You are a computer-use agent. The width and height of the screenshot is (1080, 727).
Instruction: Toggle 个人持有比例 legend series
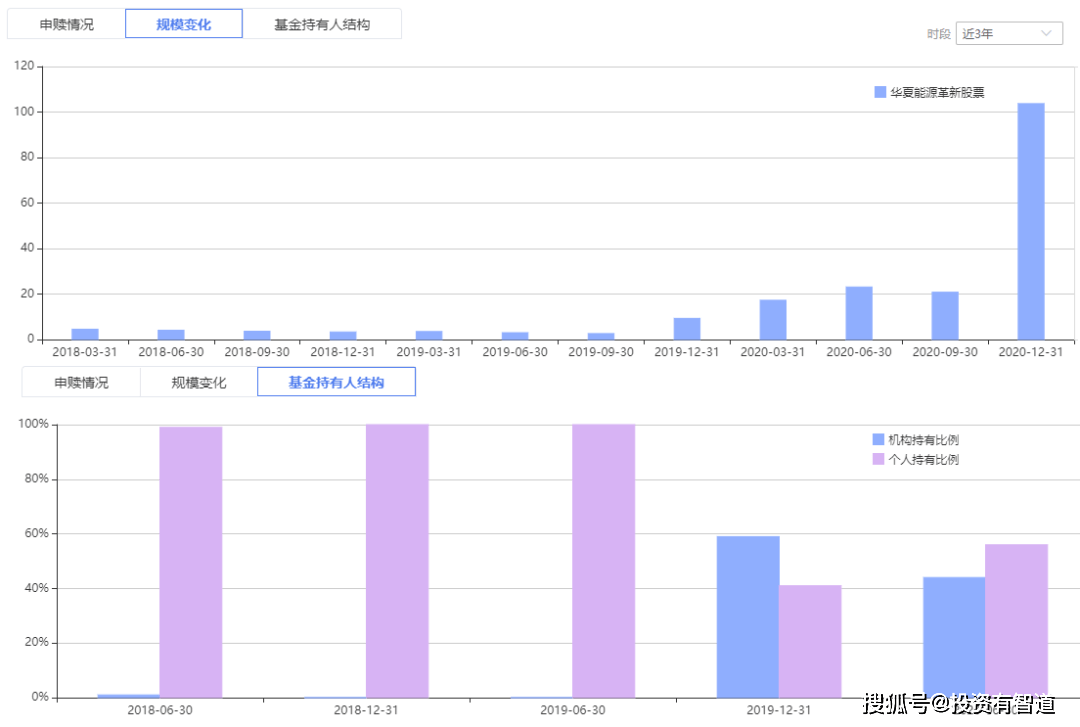pos(915,460)
